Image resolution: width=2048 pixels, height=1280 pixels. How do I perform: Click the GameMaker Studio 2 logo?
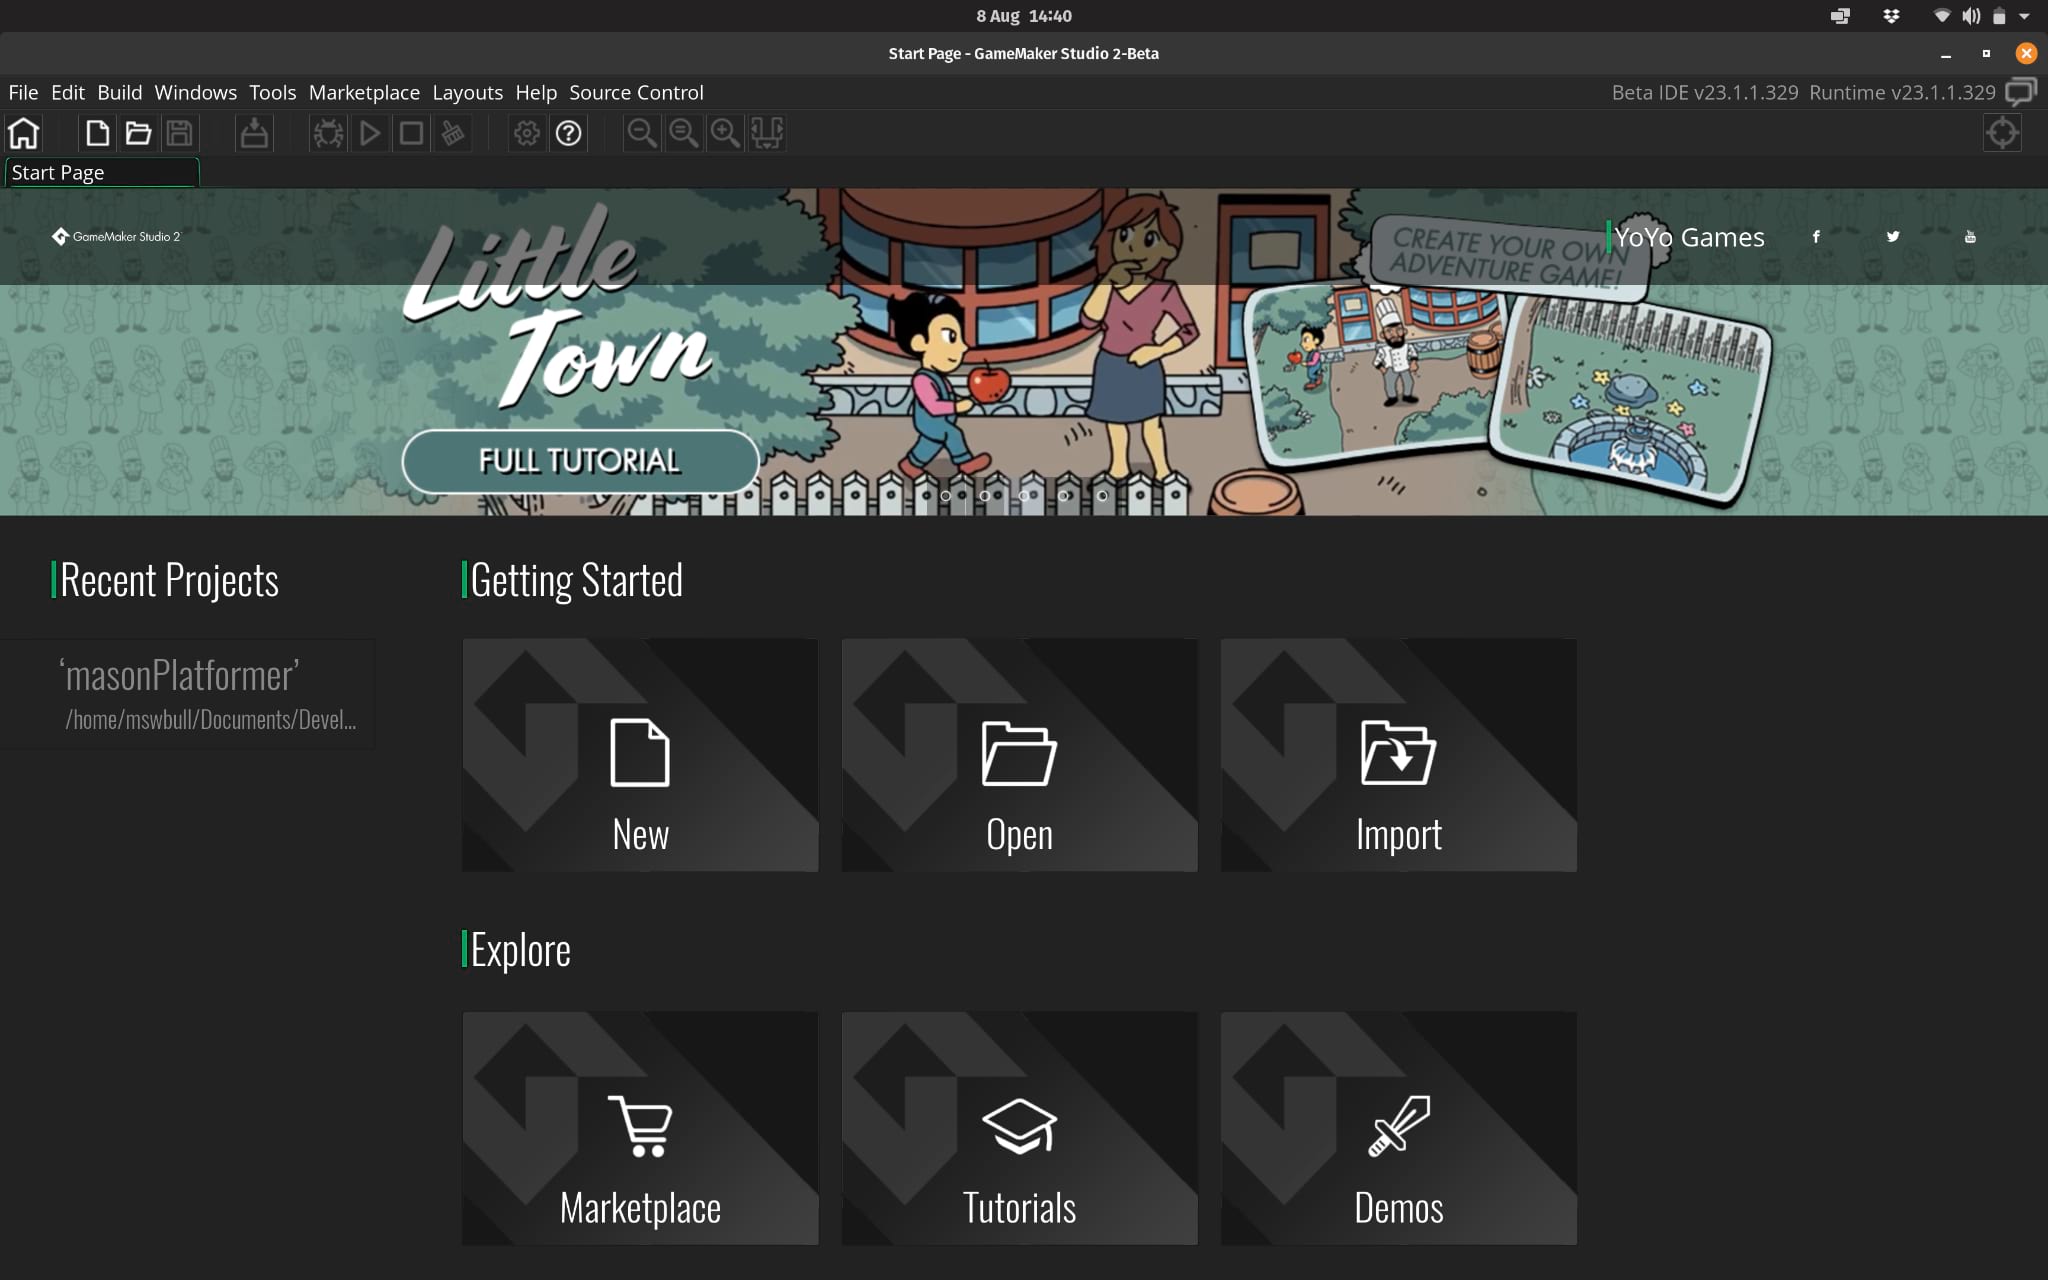tap(116, 237)
